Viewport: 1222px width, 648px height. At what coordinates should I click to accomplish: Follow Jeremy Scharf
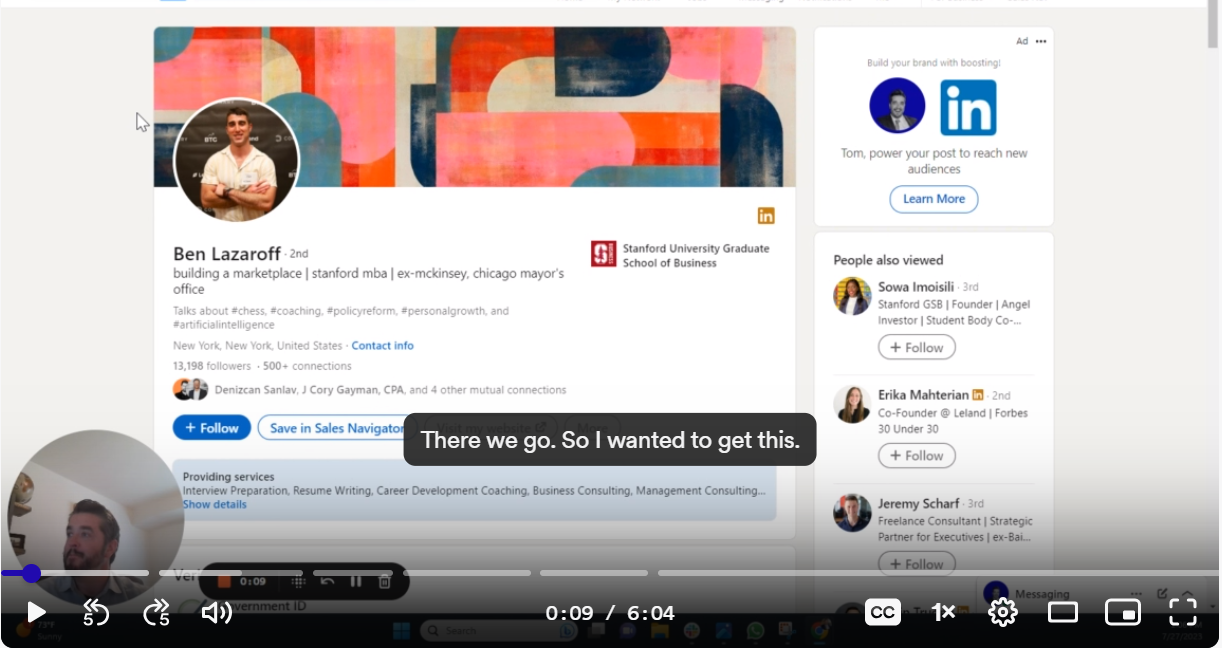(x=917, y=563)
